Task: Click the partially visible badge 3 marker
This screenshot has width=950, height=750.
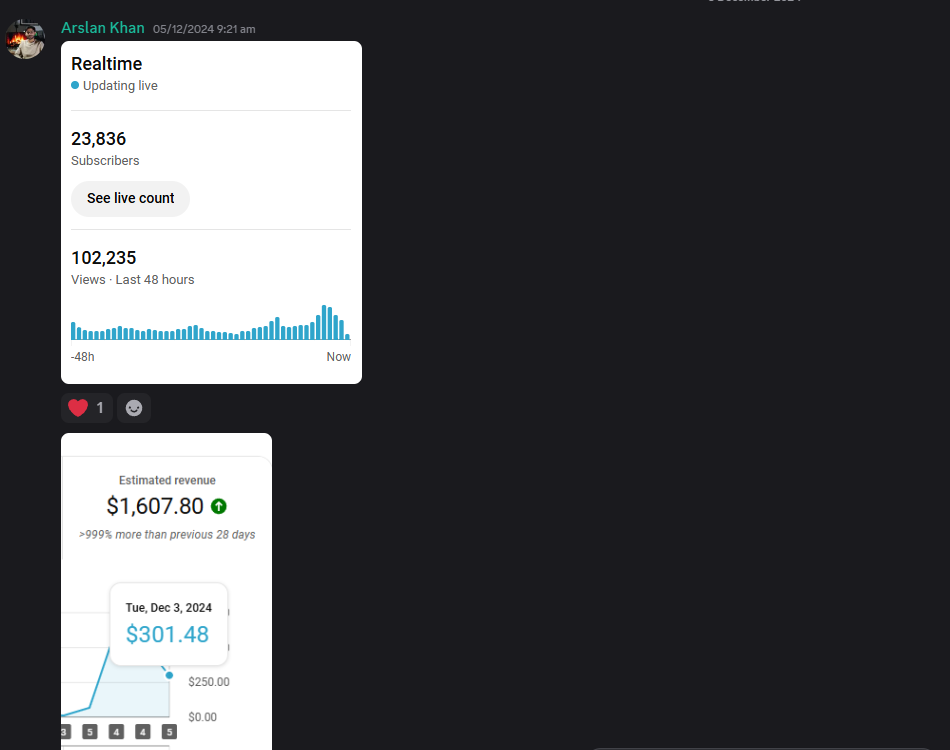Action: click(65, 732)
